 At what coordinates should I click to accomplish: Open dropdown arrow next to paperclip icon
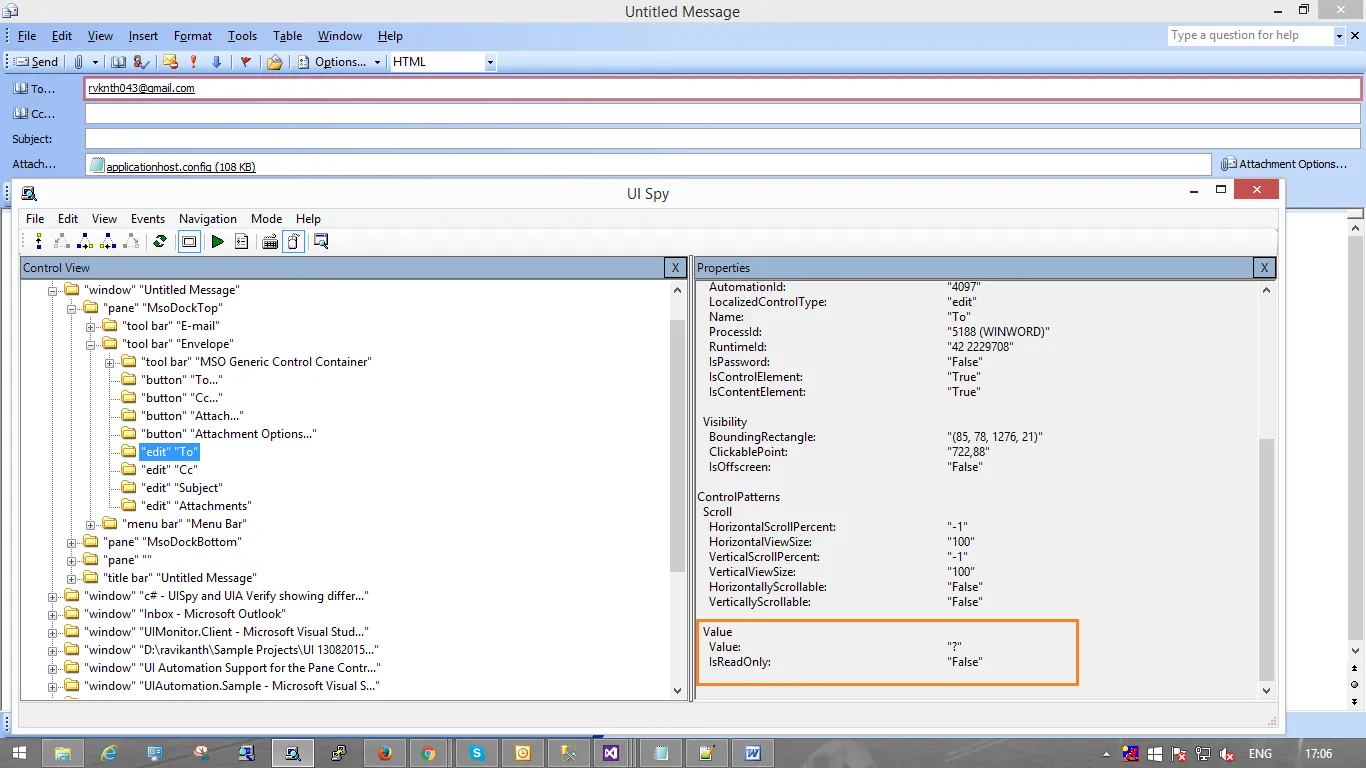point(94,62)
